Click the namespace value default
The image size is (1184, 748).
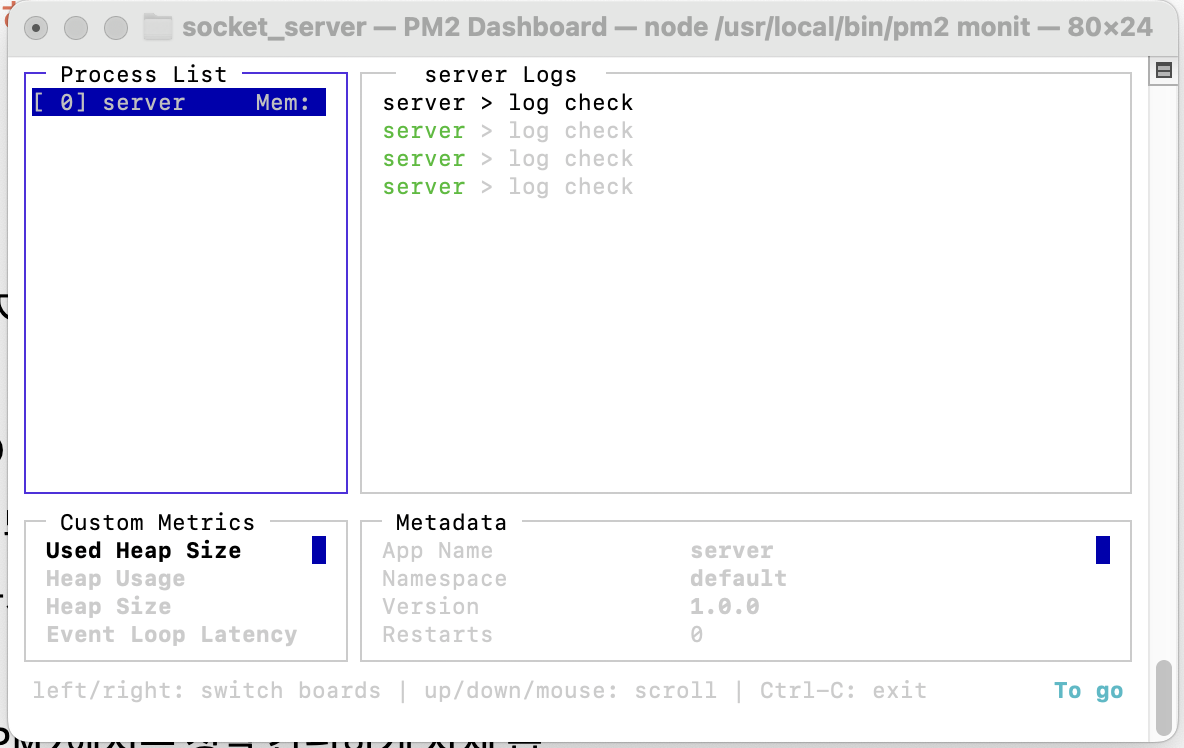click(738, 578)
